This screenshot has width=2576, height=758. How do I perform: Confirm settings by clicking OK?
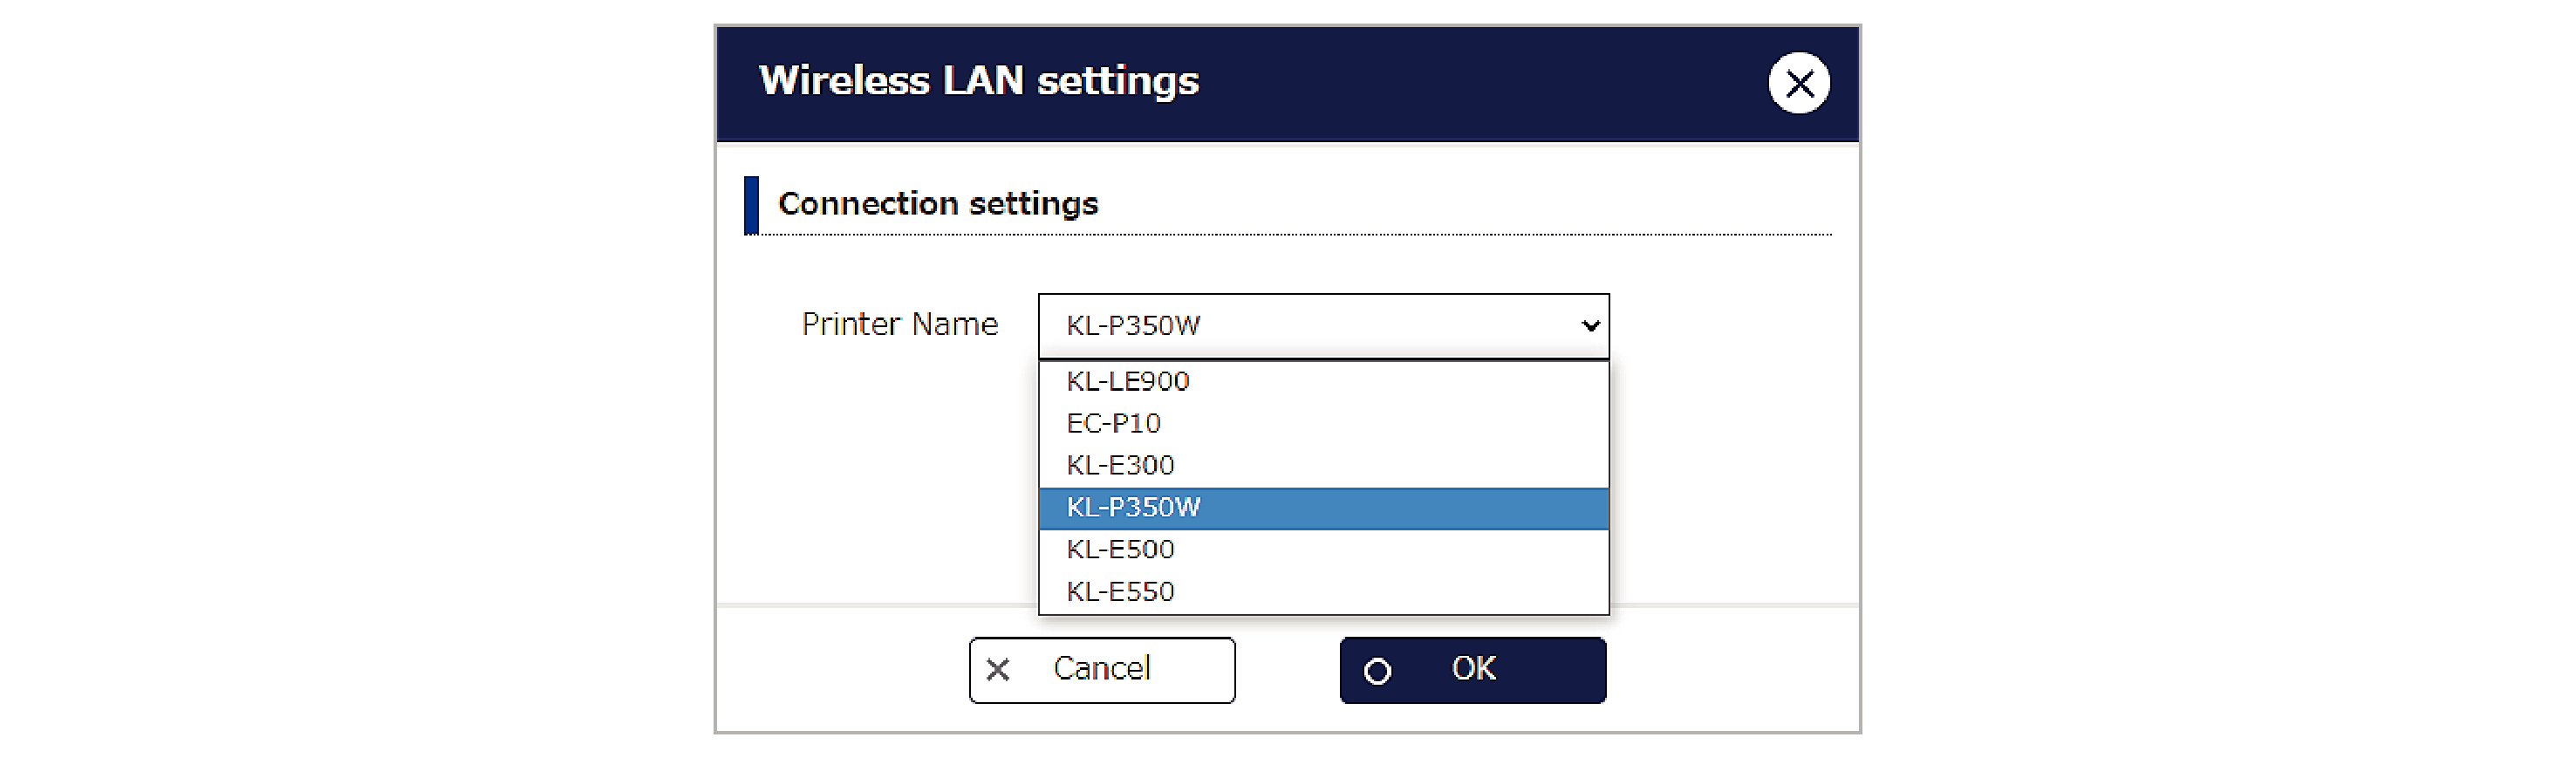[x=1470, y=670]
